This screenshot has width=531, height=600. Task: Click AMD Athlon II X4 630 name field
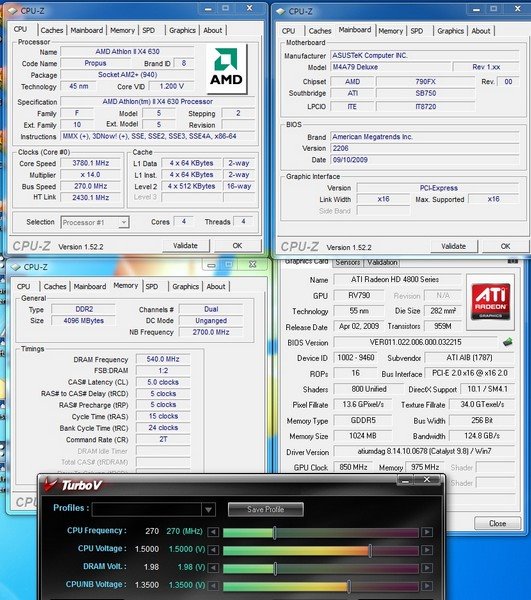tap(127, 51)
